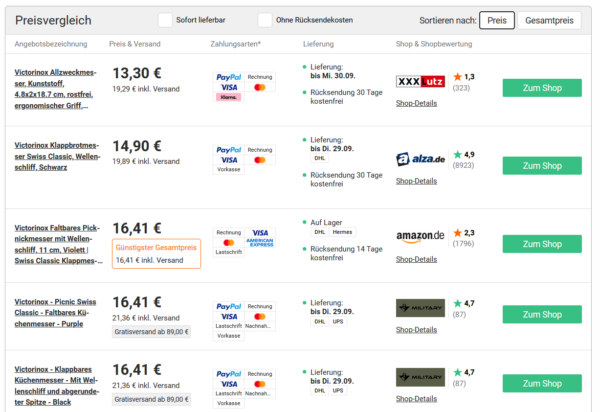Click PayPal icon in Purple knife row
600x412 pixels.
pyautogui.click(x=228, y=306)
